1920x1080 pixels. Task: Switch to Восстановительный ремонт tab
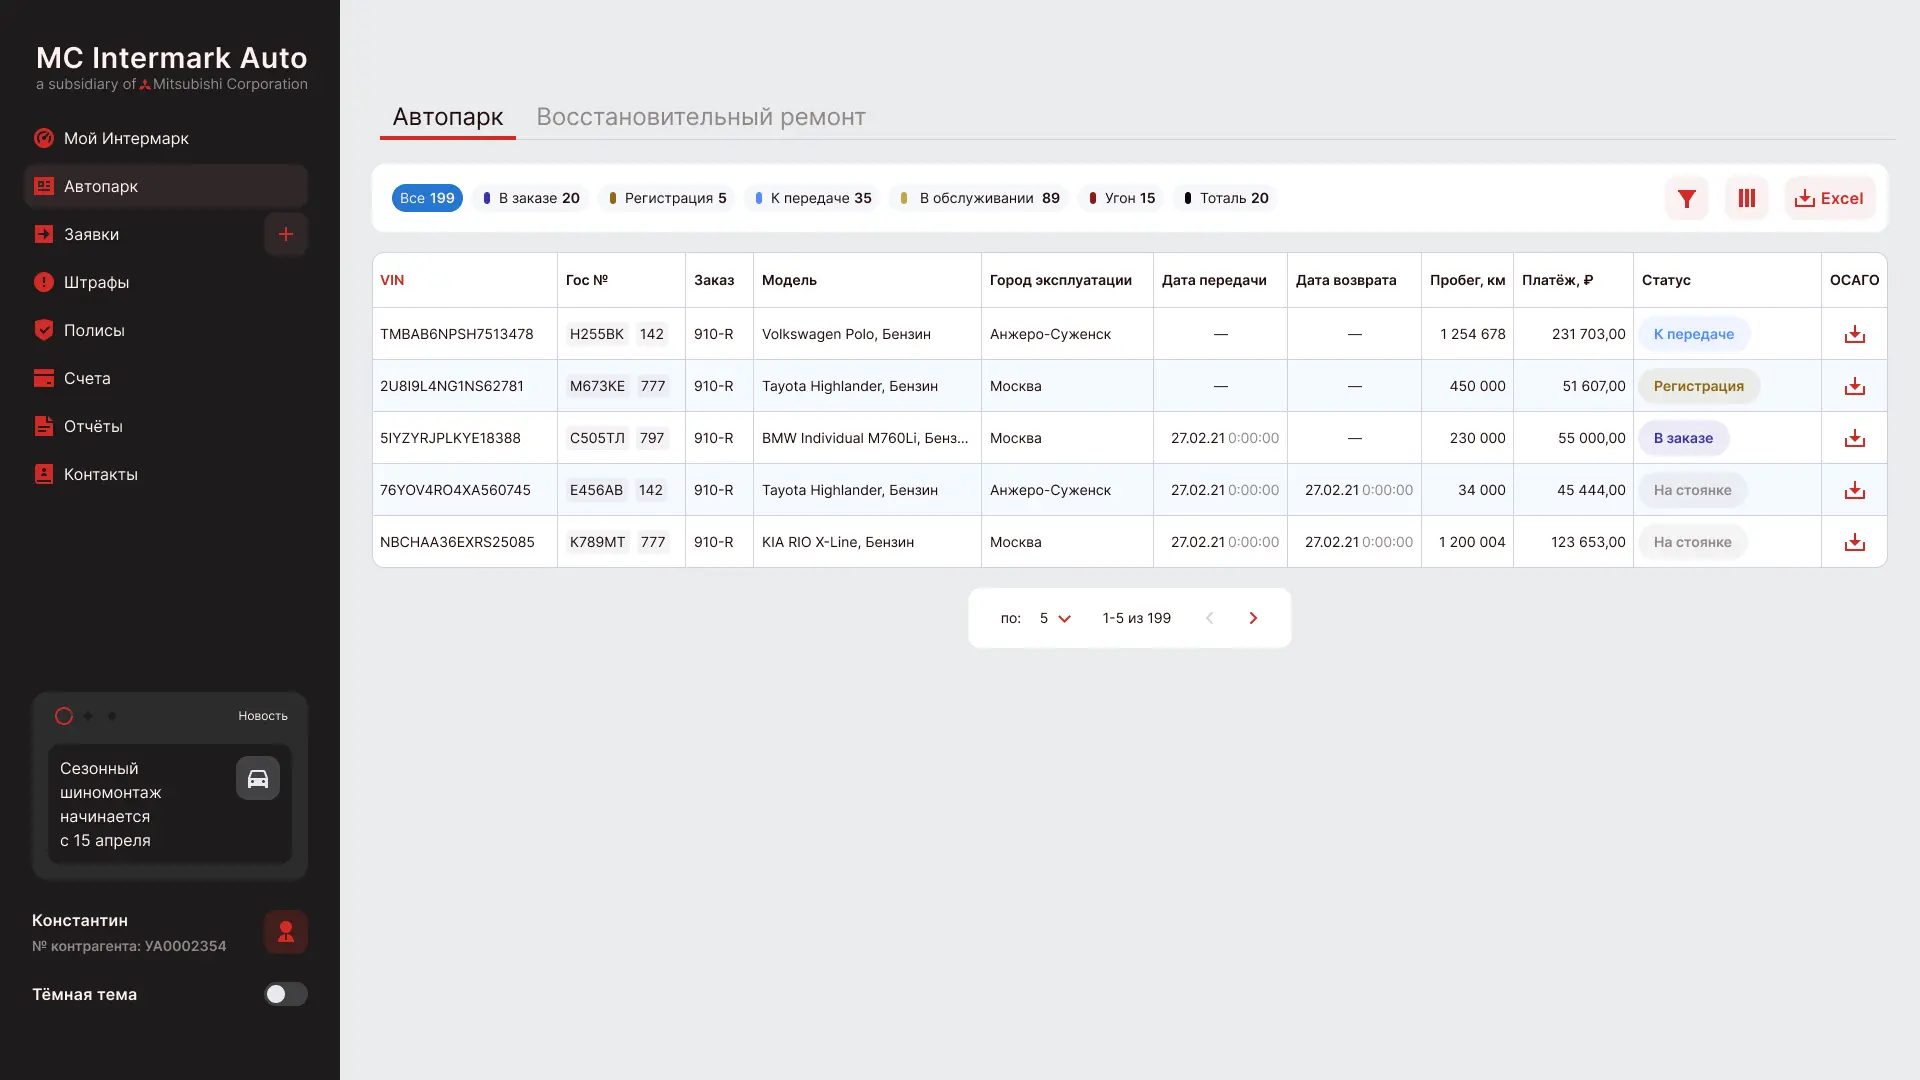click(701, 117)
